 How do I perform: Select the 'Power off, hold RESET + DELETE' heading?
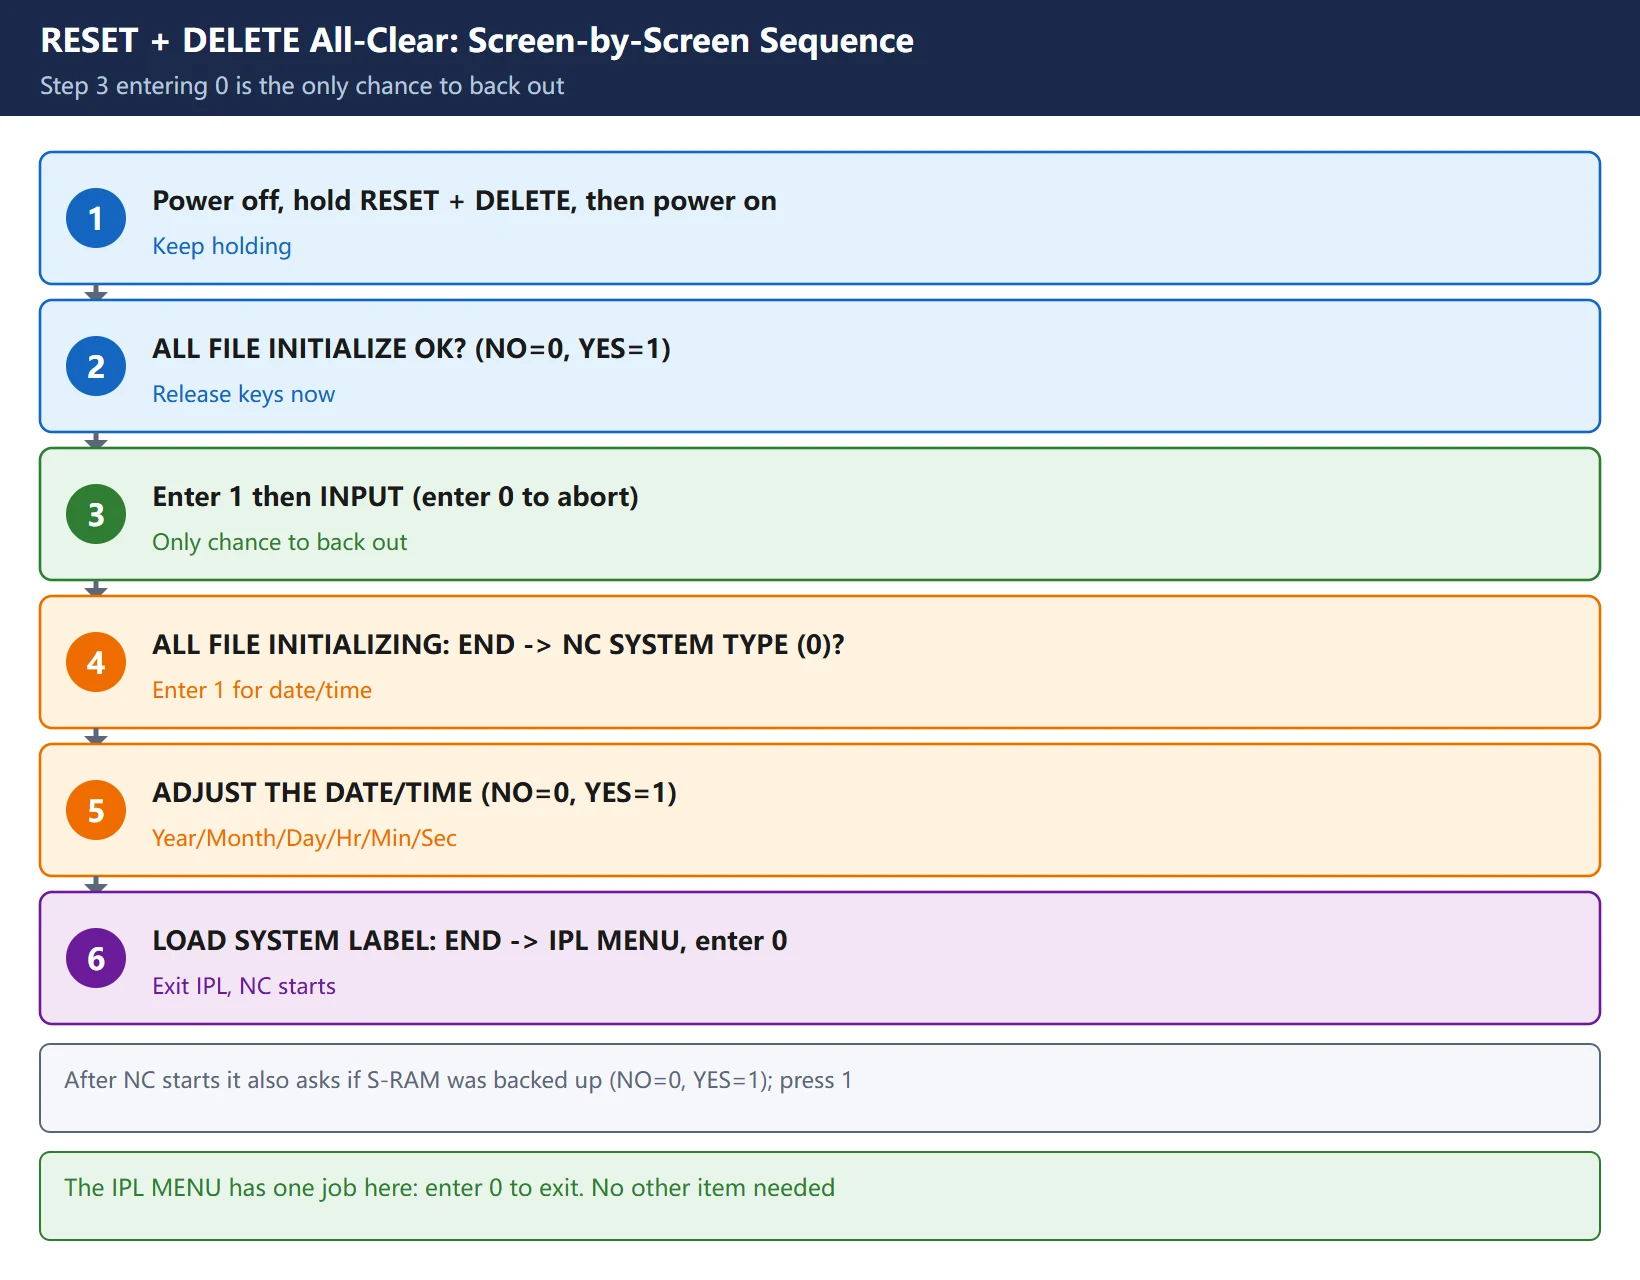(464, 201)
